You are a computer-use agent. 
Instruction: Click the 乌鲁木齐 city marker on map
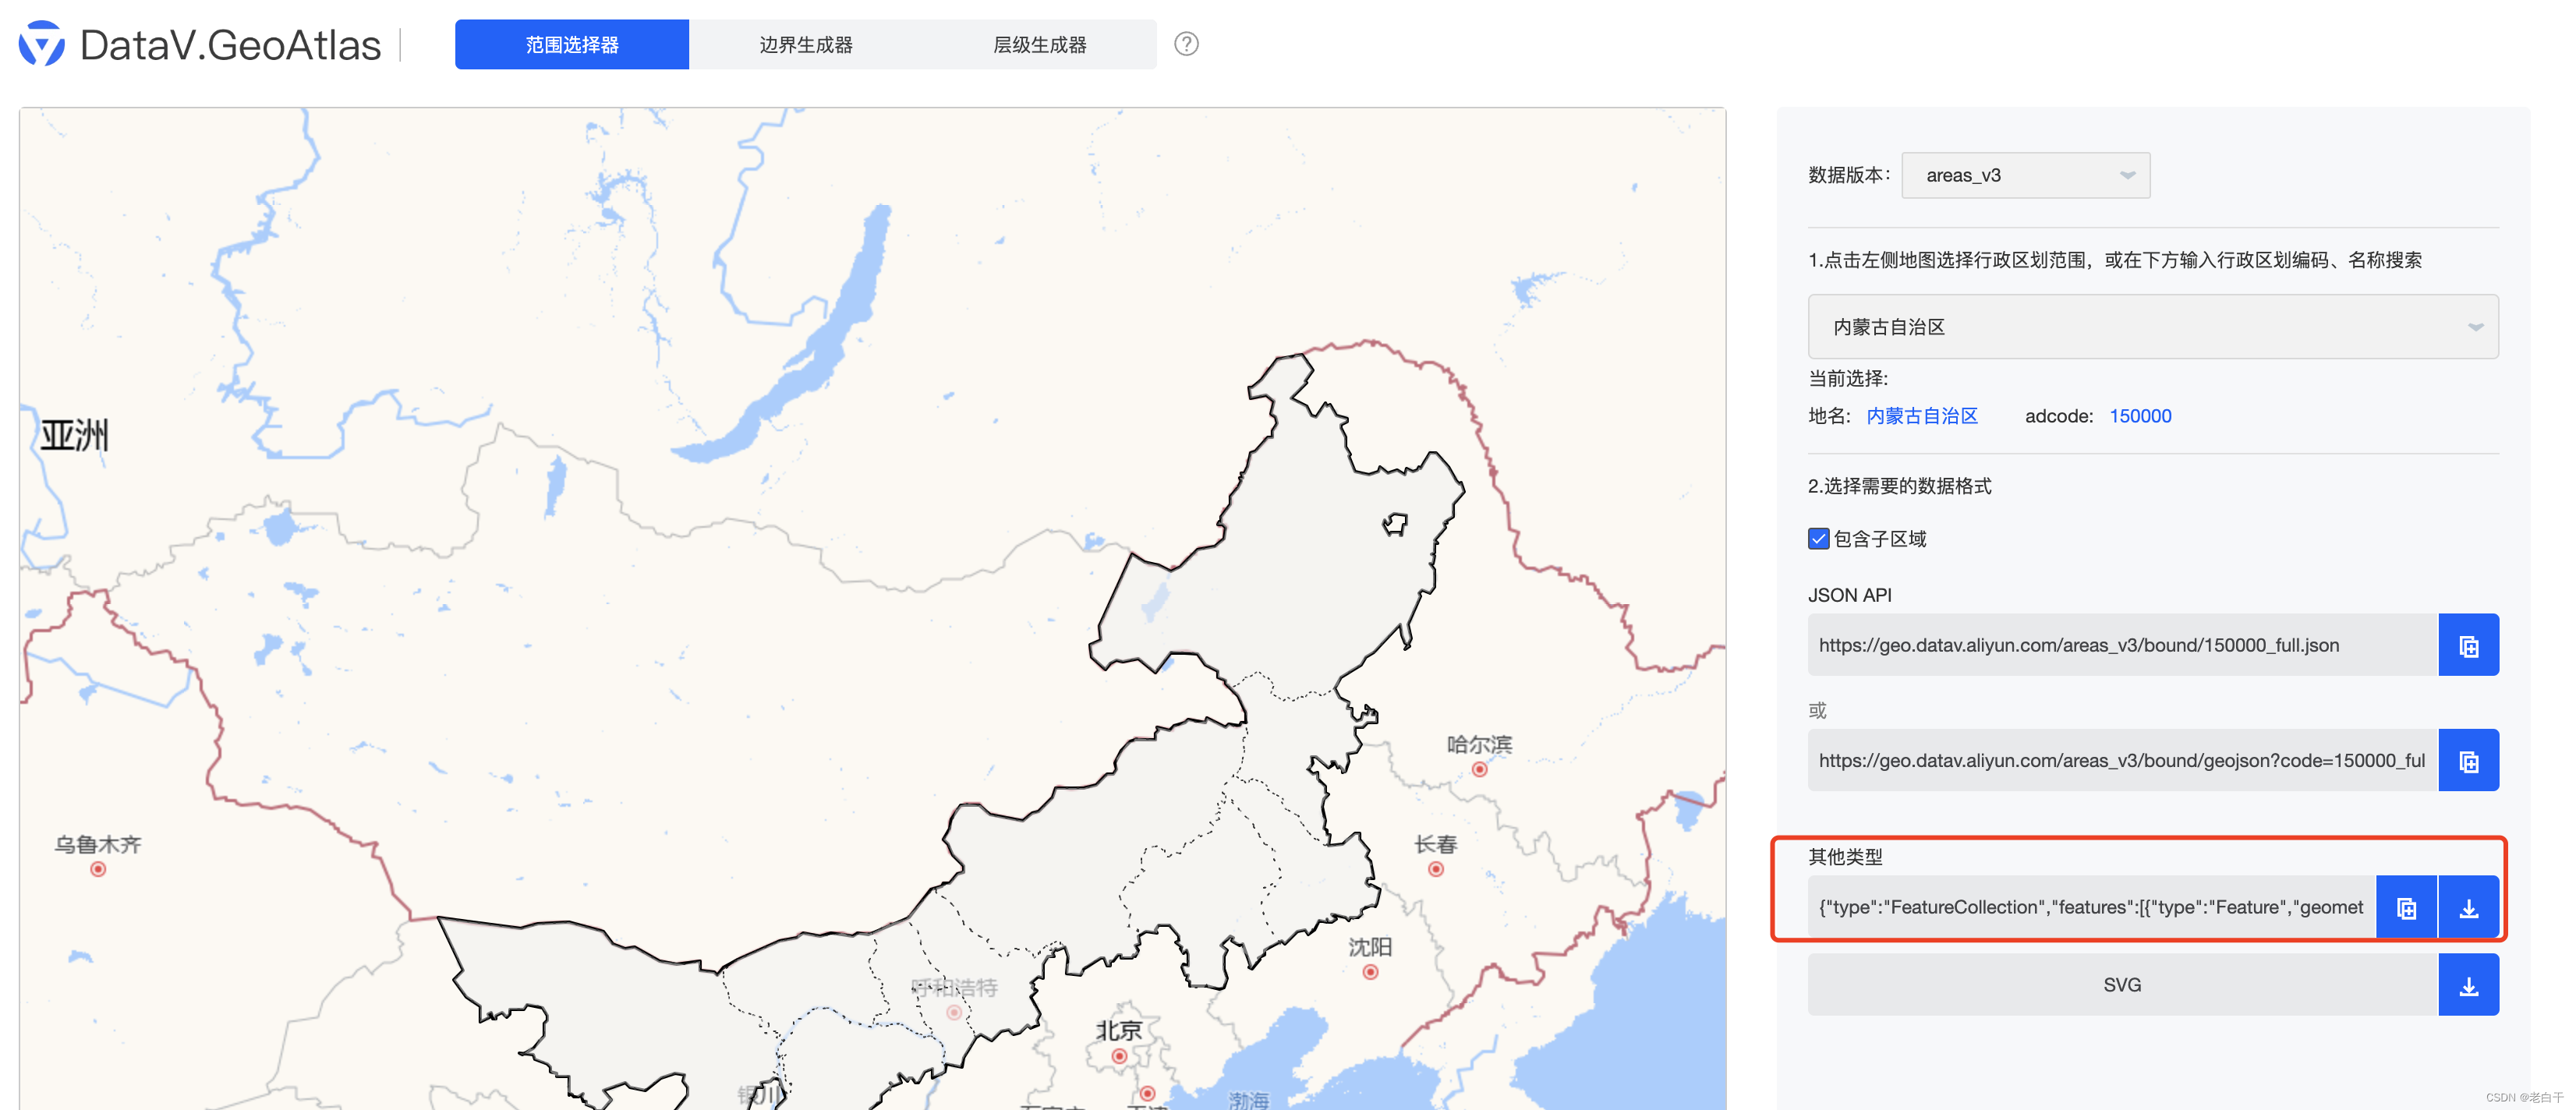[98, 869]
